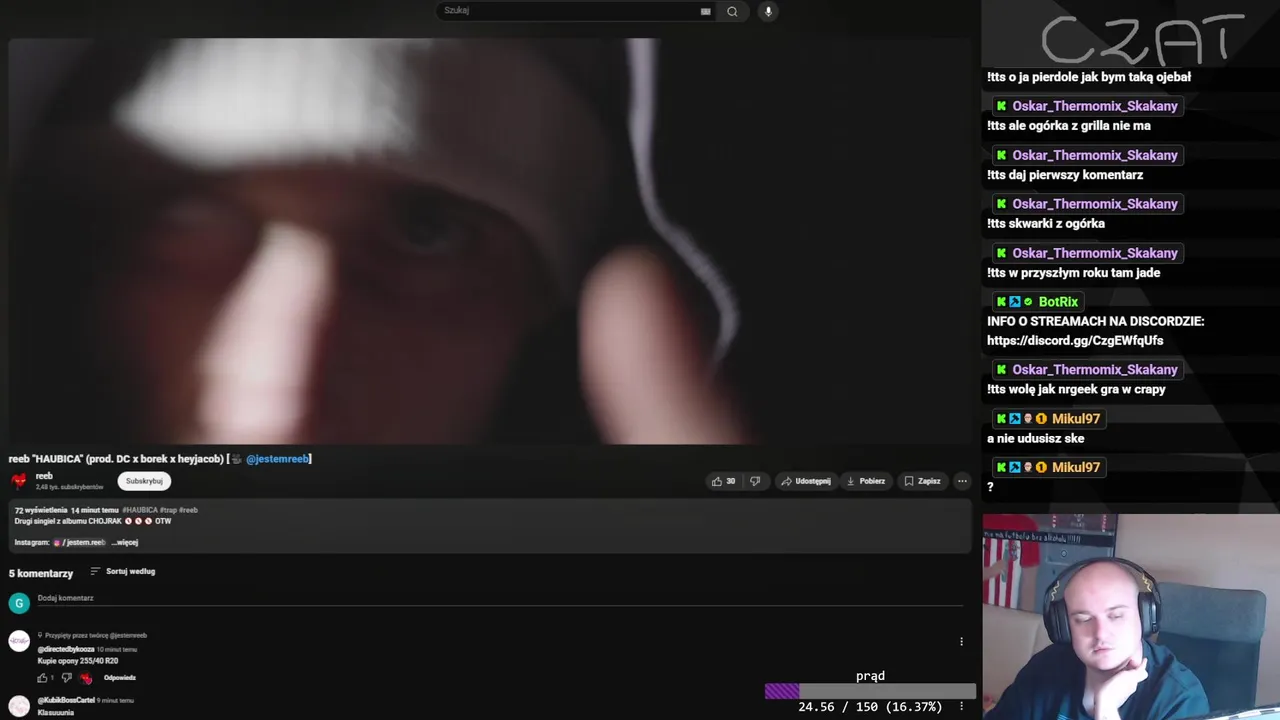Click the discord.gg/CzgEWfqUfs link in chat

[x=1075, y=341]
